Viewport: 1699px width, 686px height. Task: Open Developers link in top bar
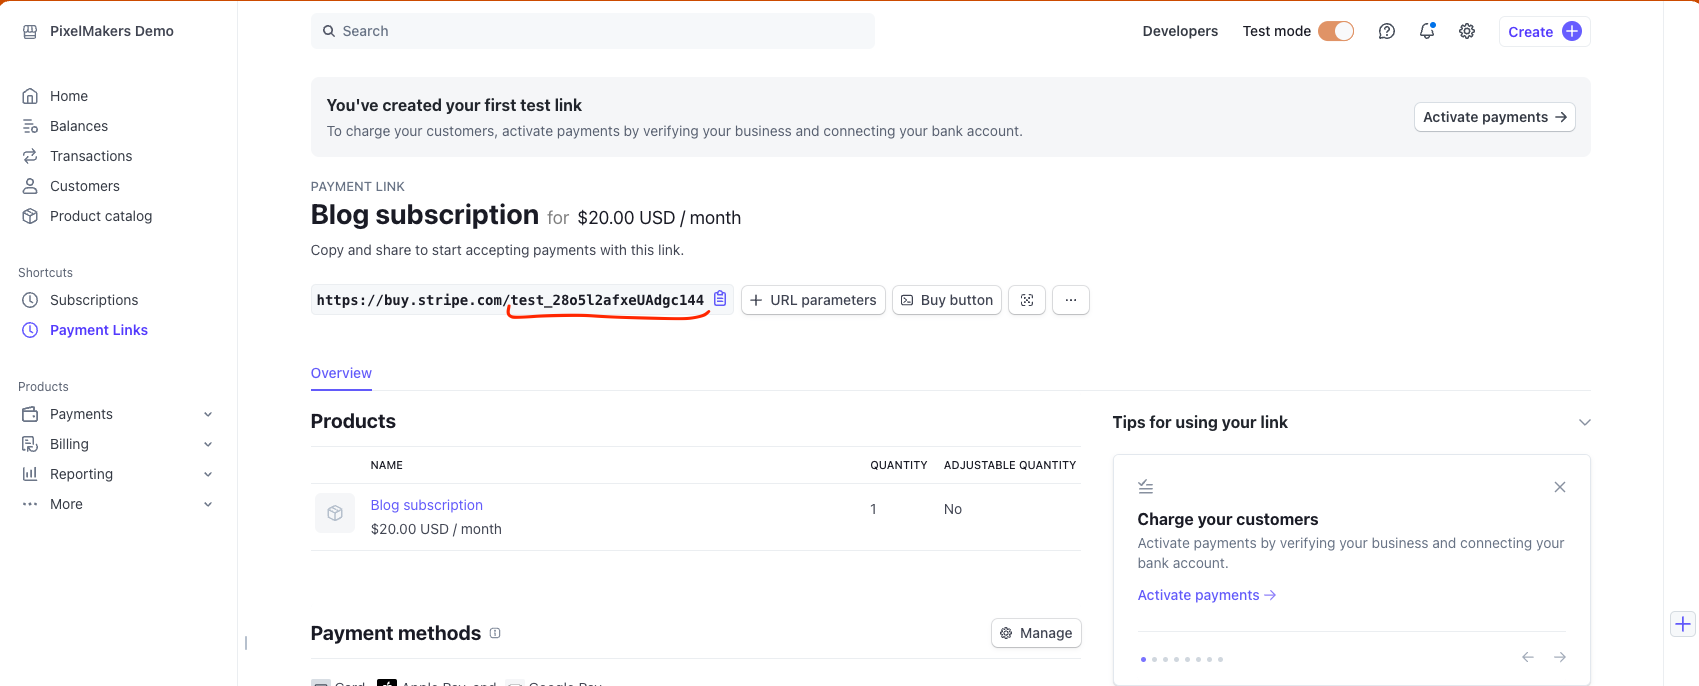(x=1180, y=31)
